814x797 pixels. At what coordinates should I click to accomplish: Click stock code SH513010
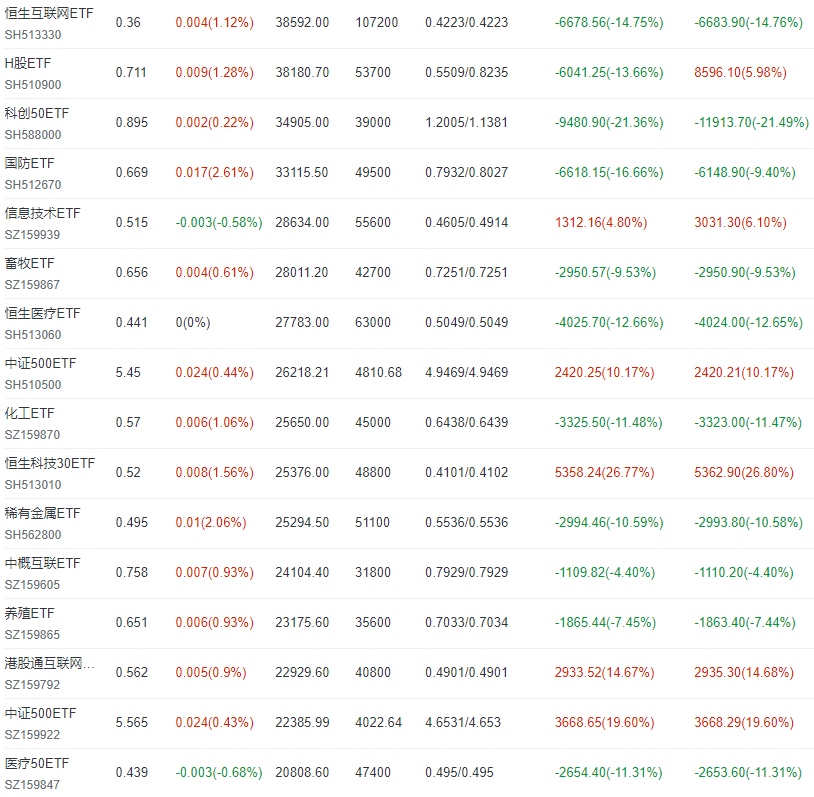[33, 485]
